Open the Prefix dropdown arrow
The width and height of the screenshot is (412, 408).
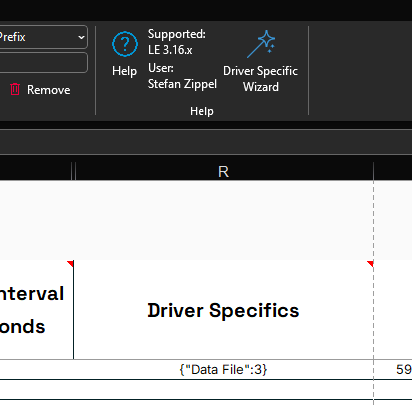[81, 37]
